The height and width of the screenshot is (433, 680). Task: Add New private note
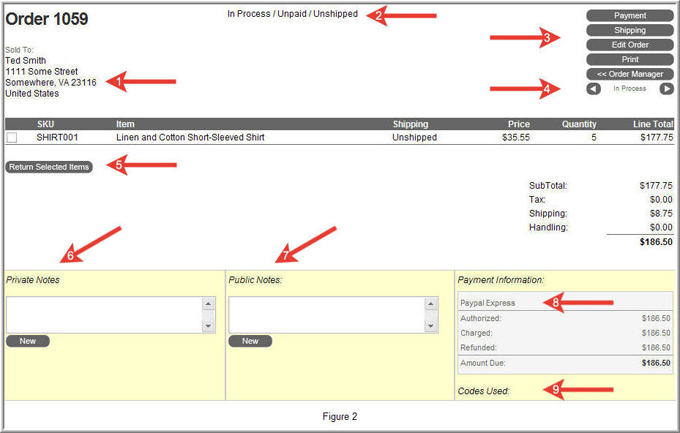[28, 341]
